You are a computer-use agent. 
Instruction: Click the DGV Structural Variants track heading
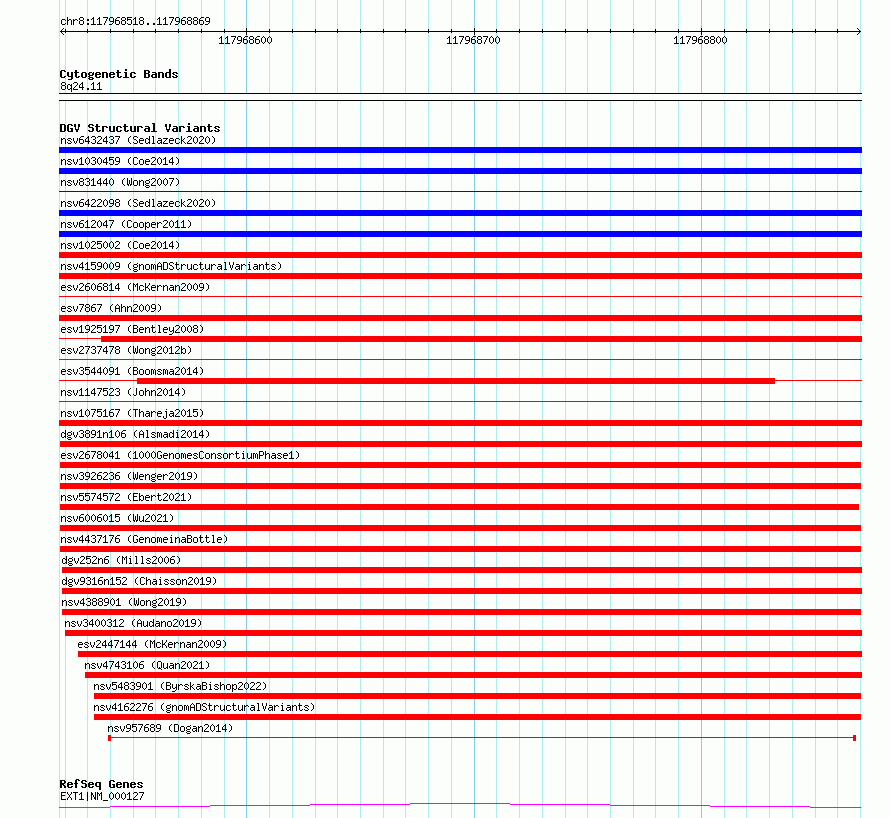coord(140,128)
